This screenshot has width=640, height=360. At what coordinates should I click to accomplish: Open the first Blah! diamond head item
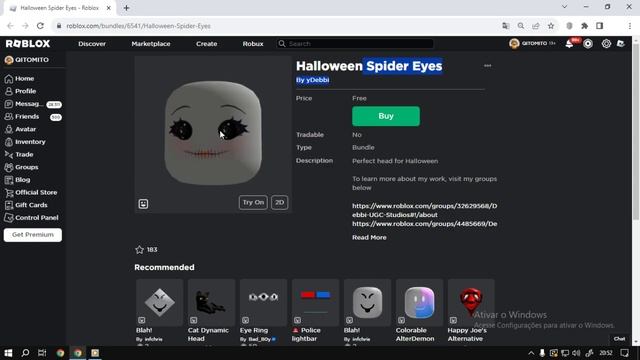point(159,302)
